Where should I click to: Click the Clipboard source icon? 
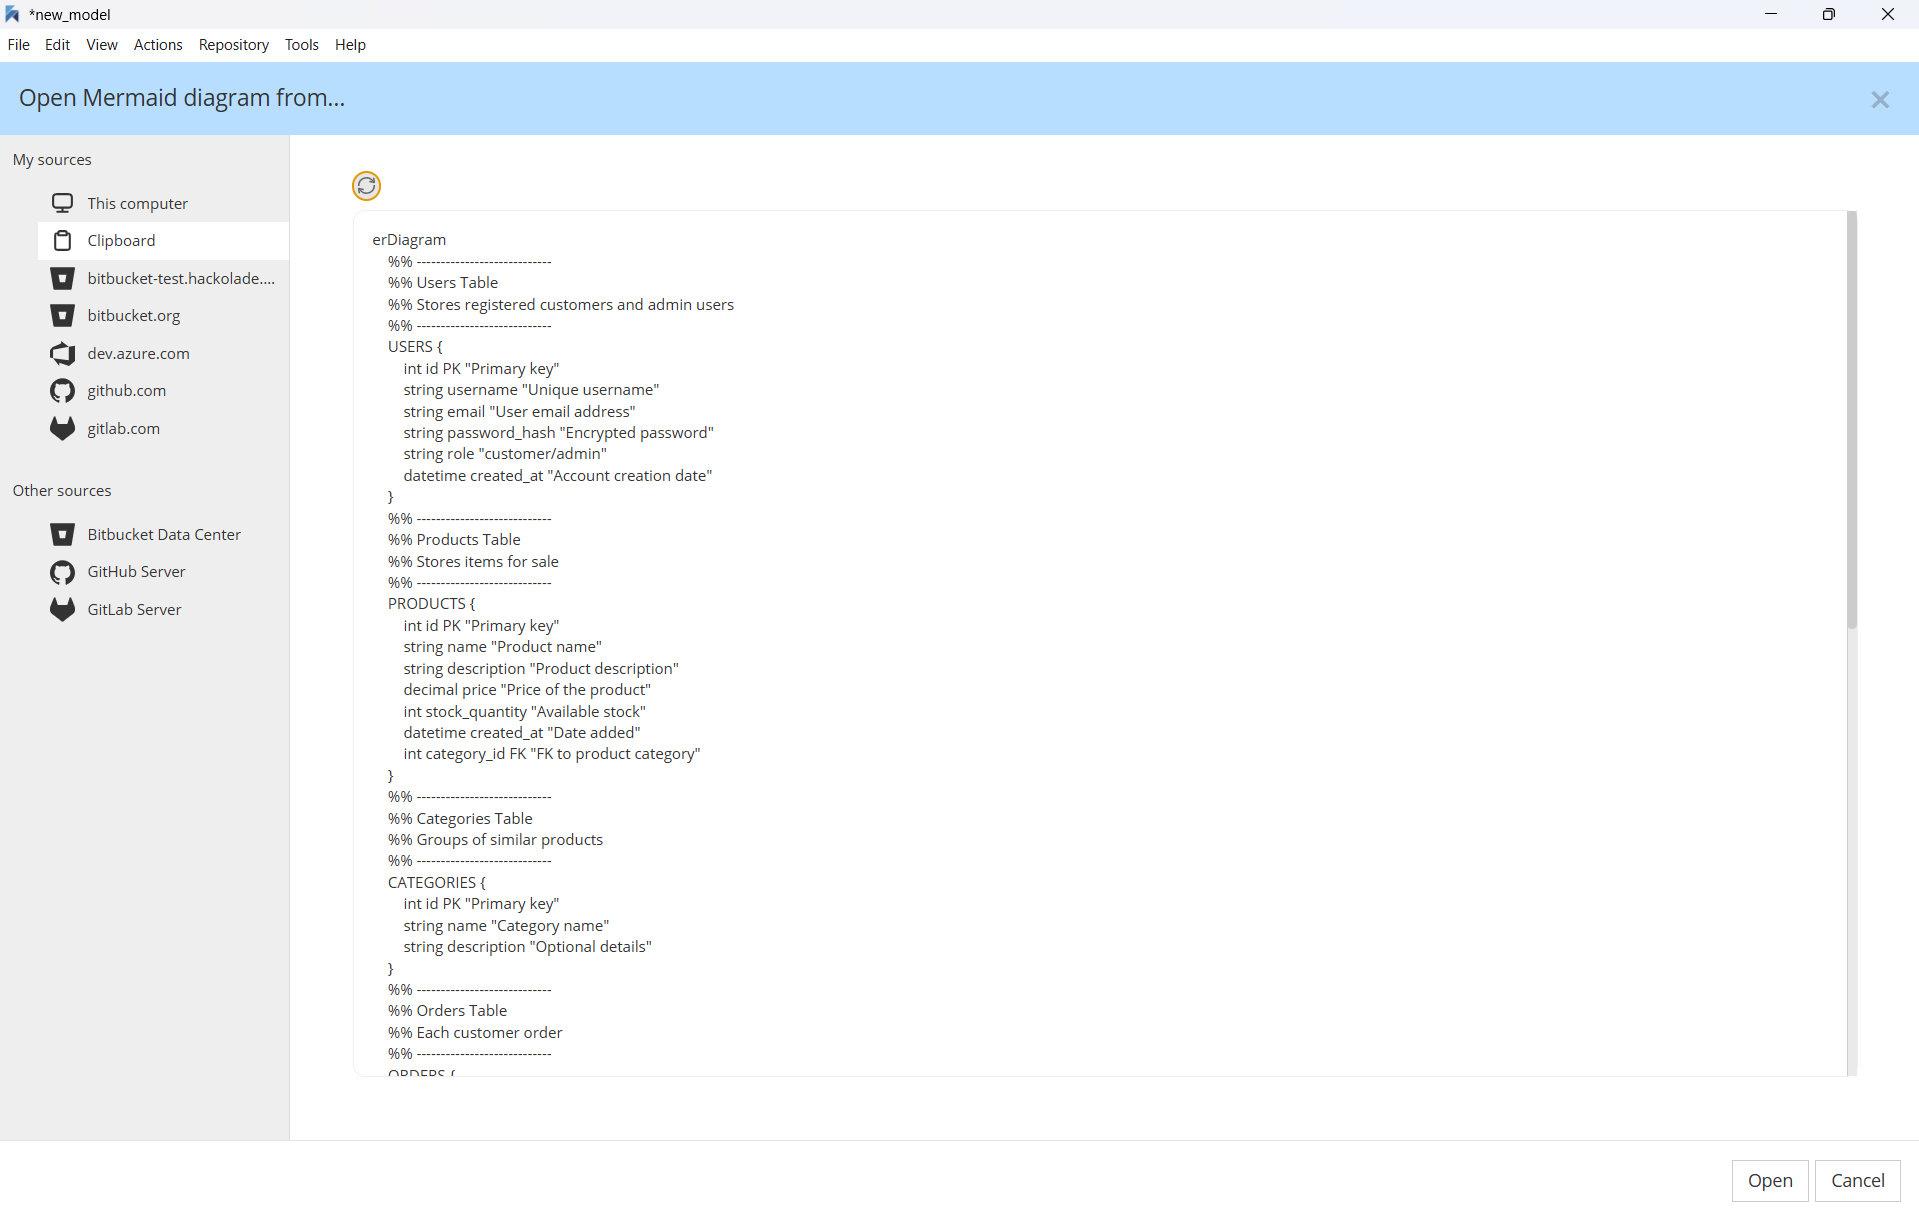(62, 241)
